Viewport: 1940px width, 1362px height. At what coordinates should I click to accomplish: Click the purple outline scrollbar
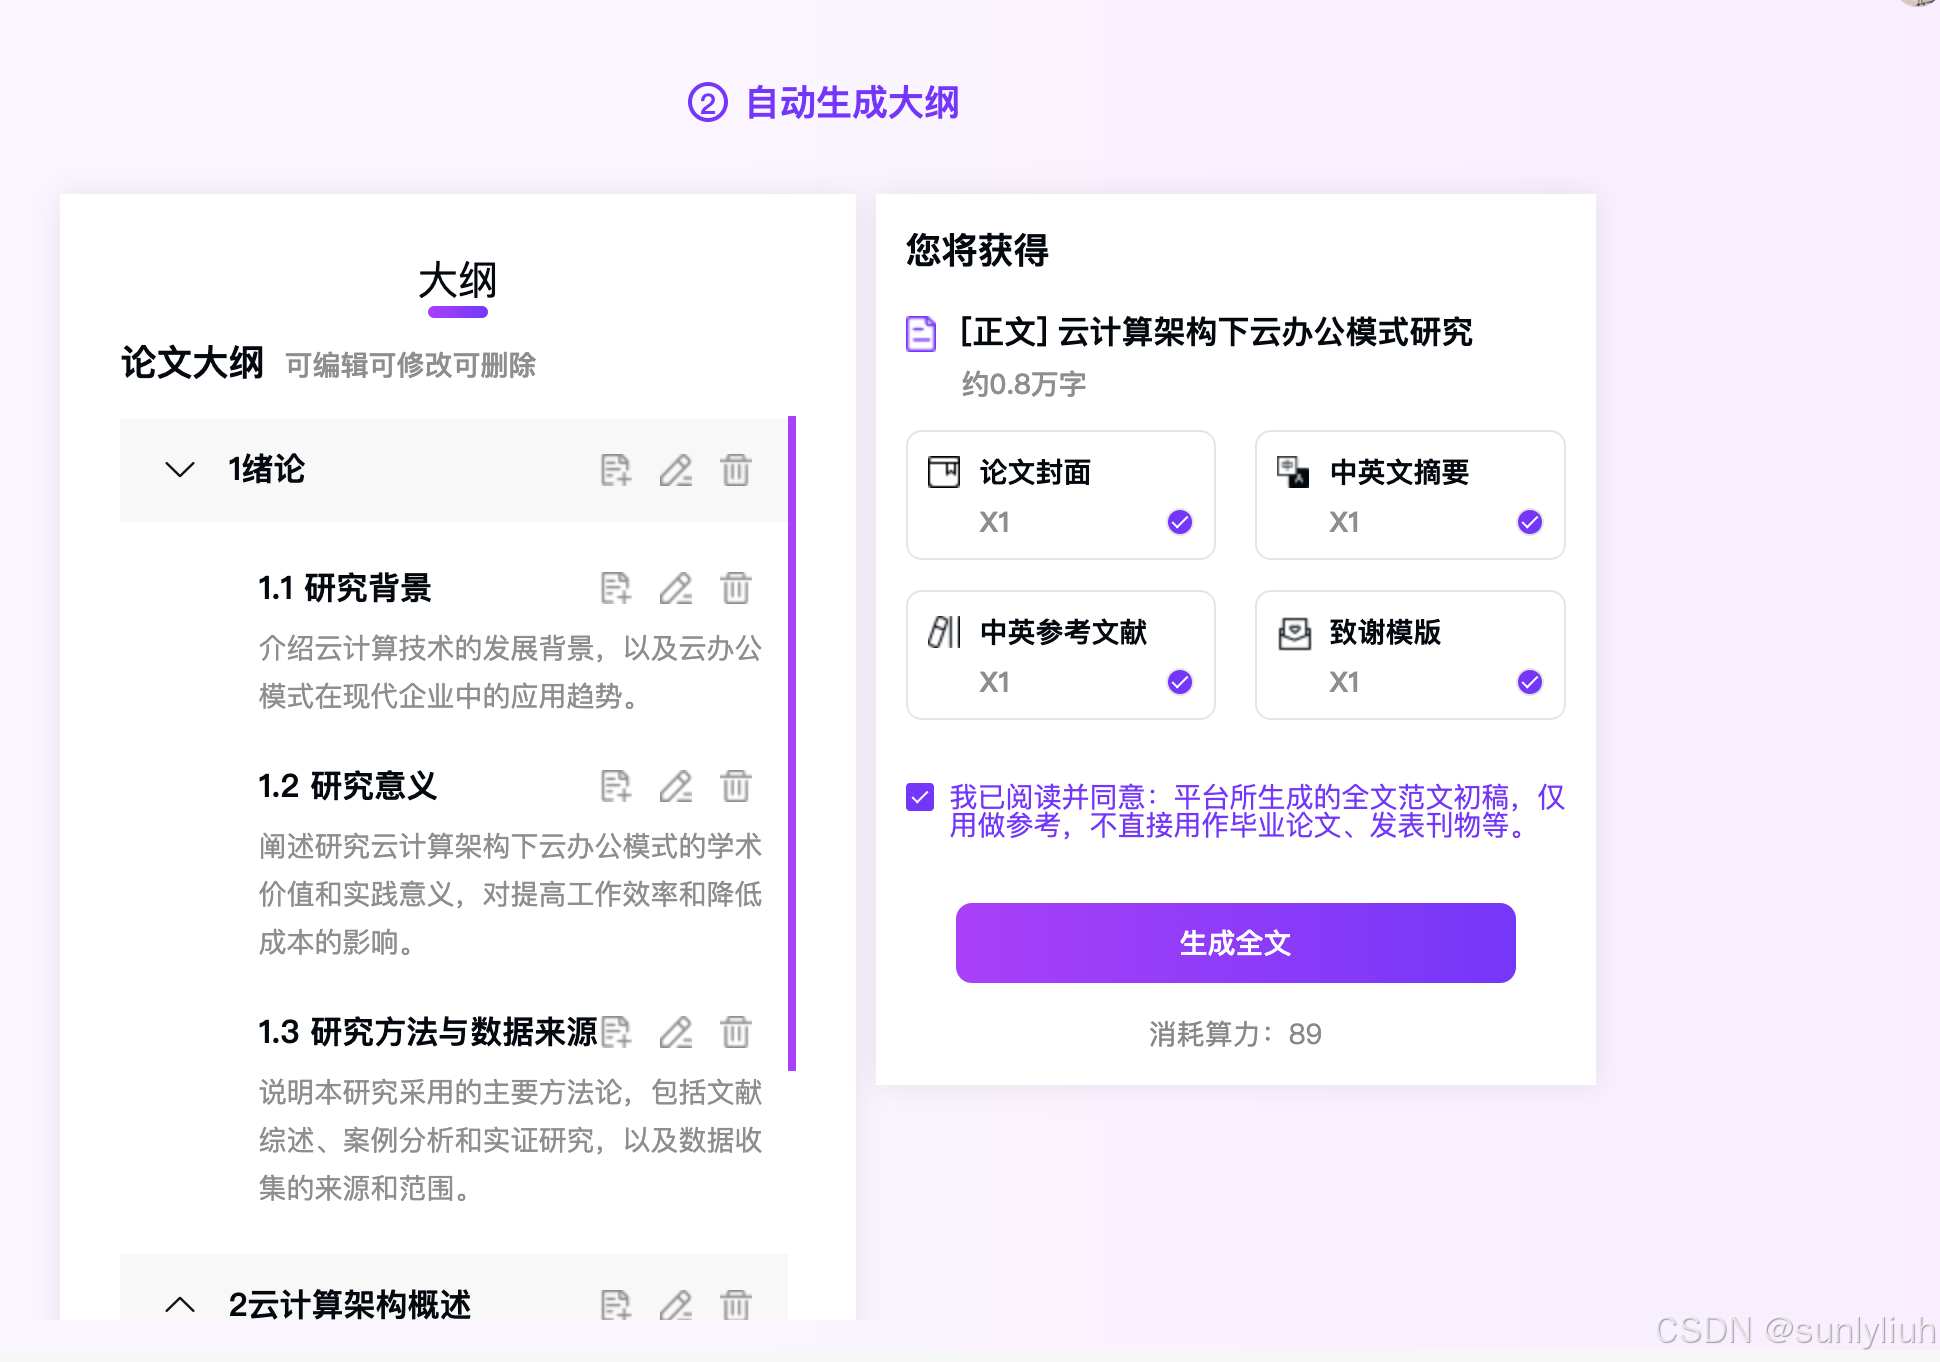pyautogui.click(x=792, y=743)
